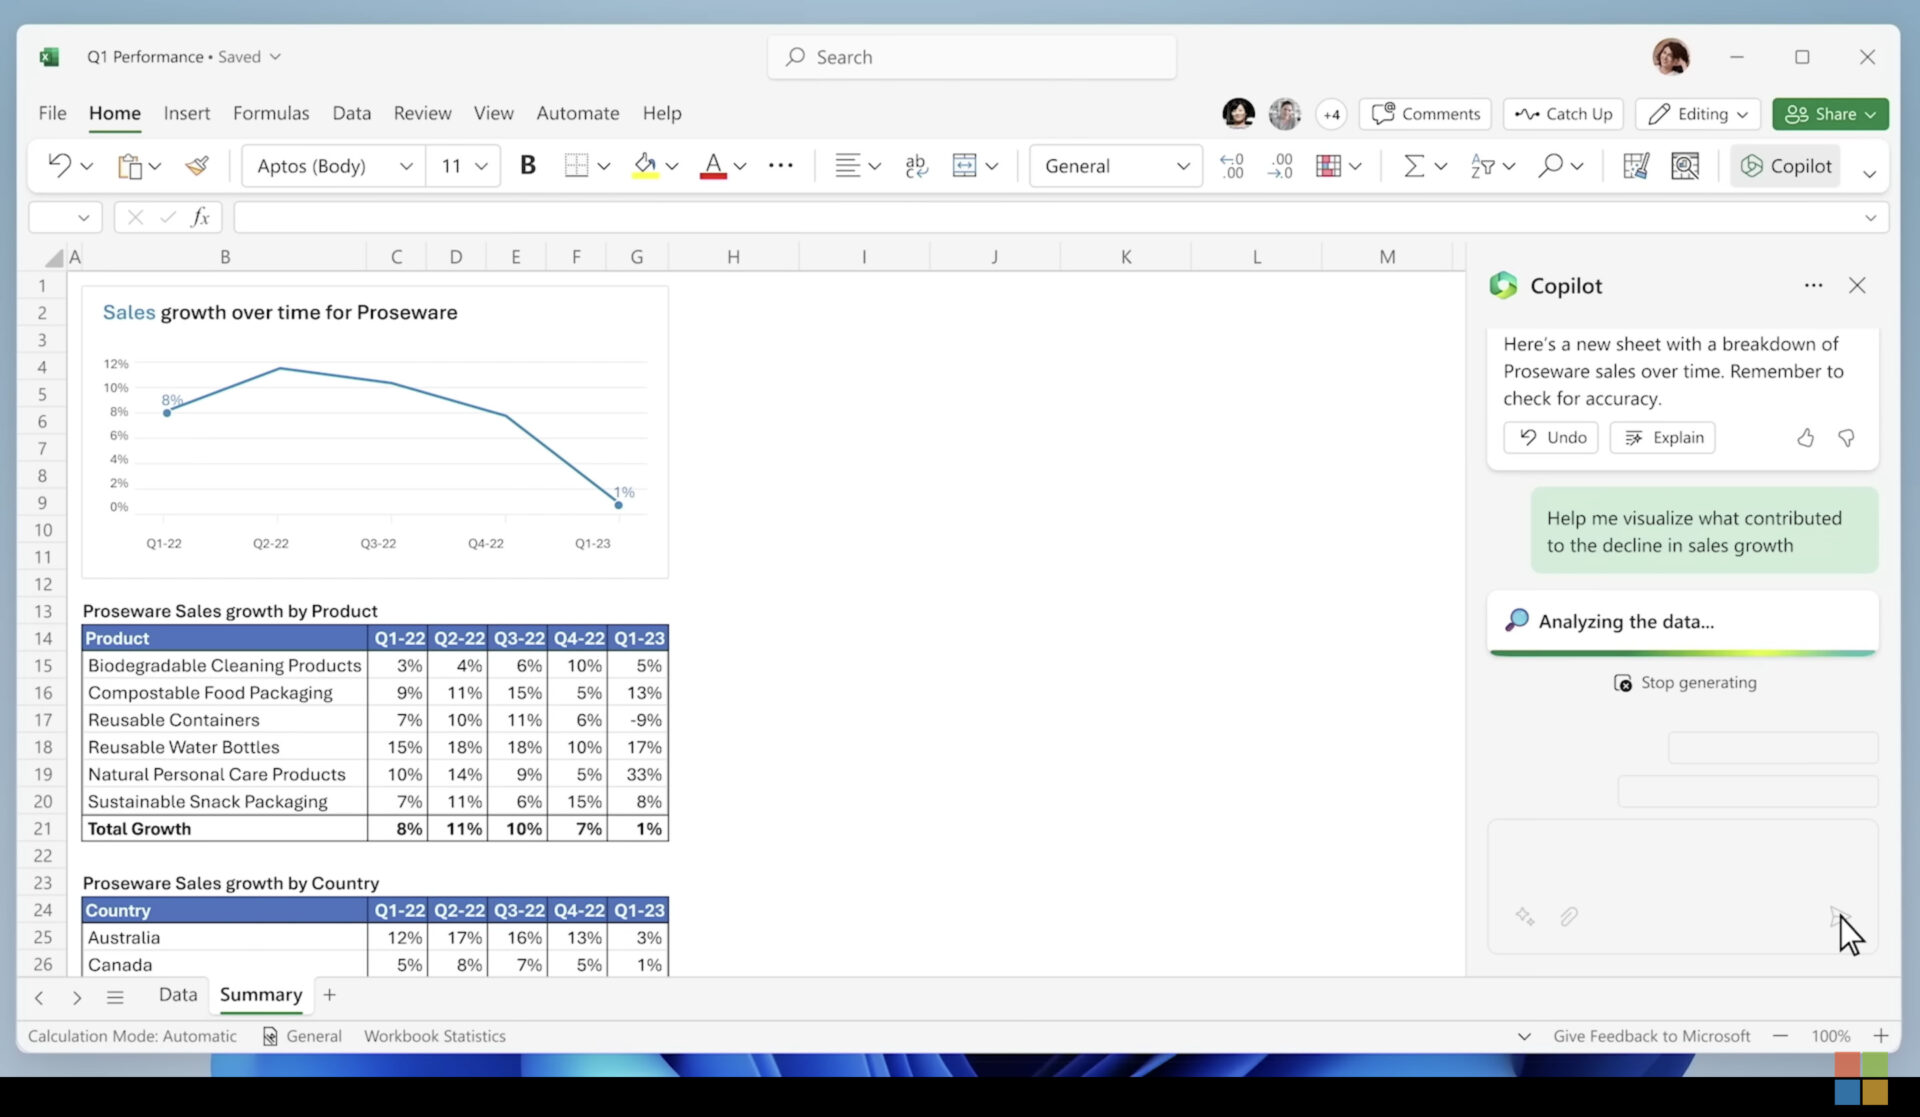Click the Search box in title bar
Screen dimensions: 1920x1117
click(x=972, y=57)
